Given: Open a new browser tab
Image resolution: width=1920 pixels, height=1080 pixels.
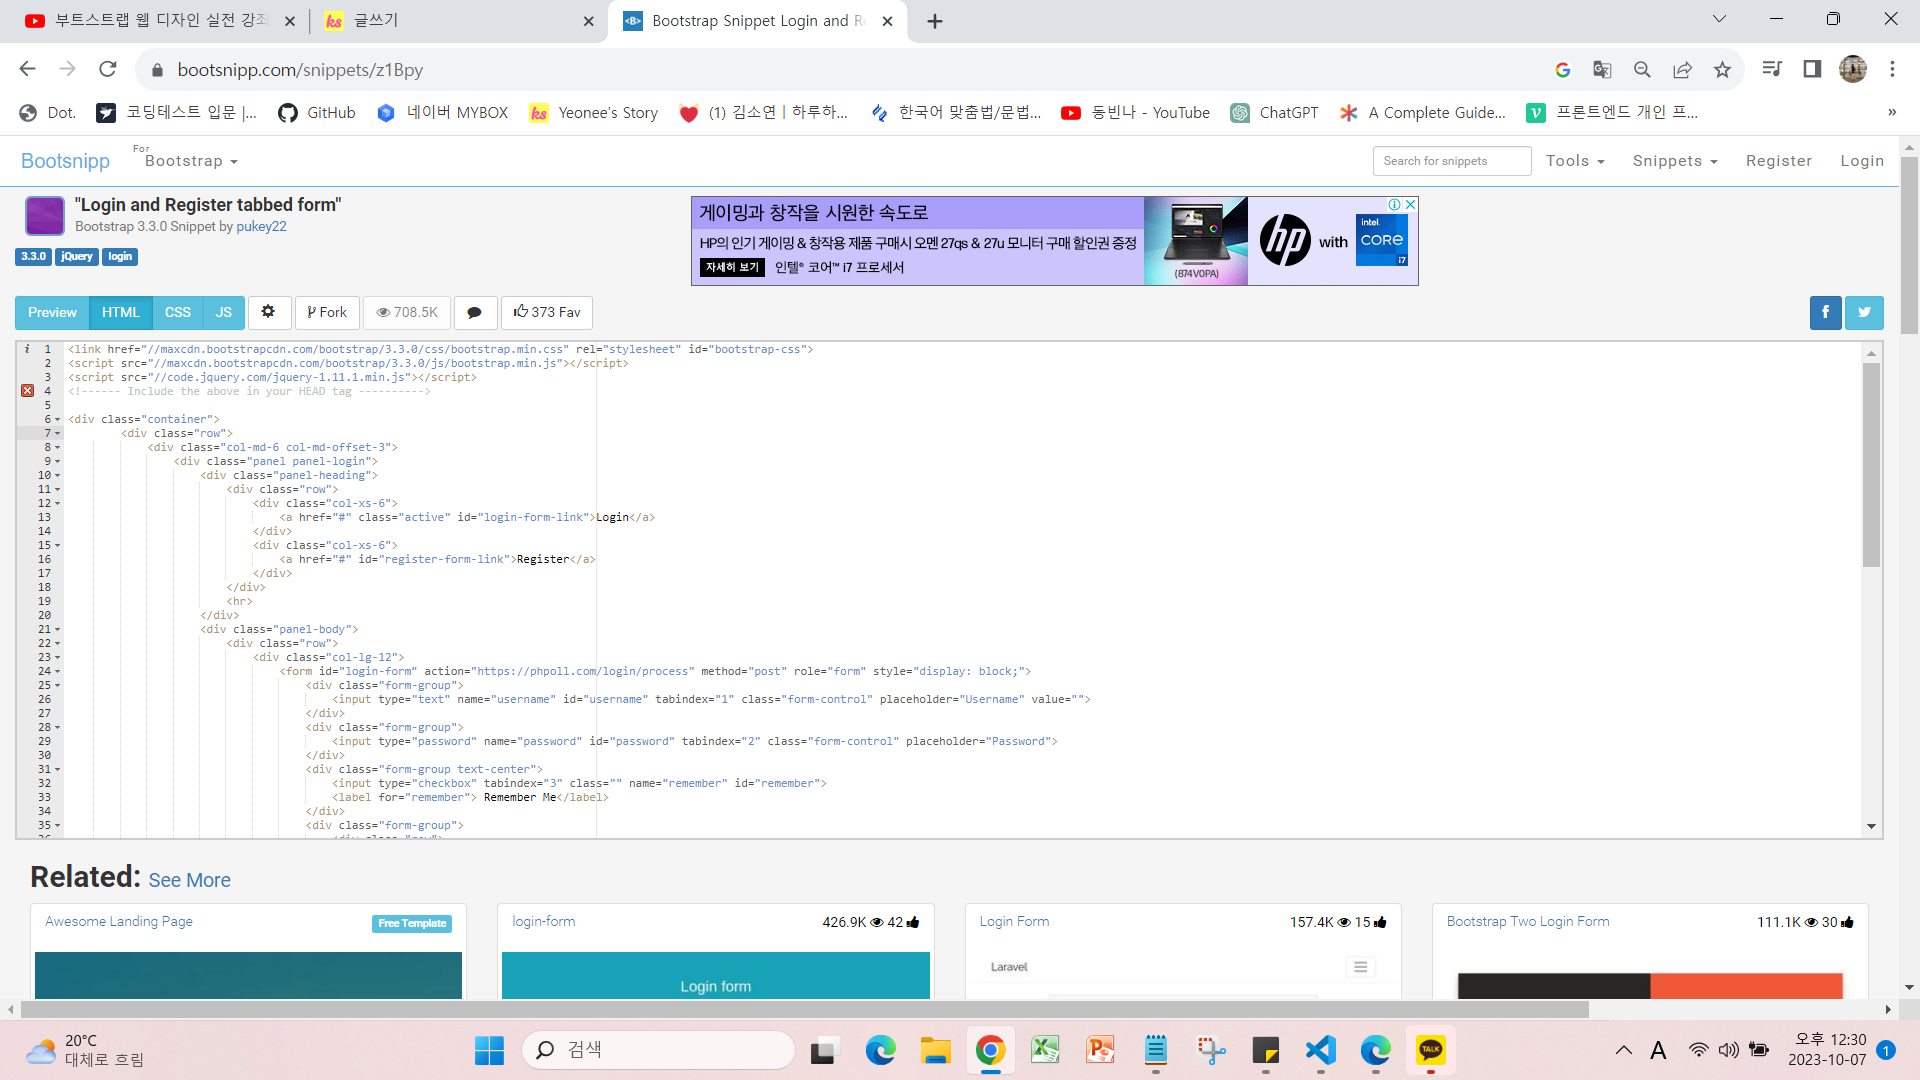Looking at the screenshot, I should pyautogui.click(x=935, y=21).
